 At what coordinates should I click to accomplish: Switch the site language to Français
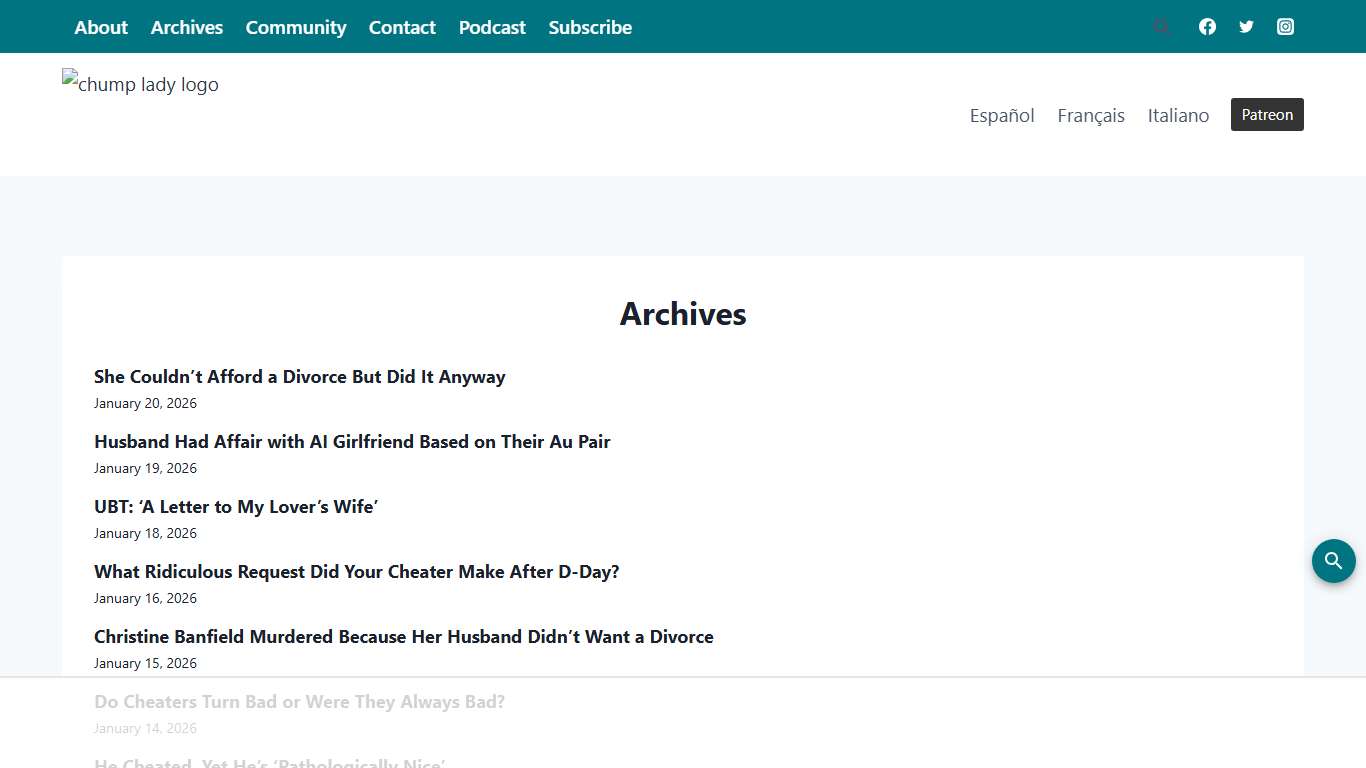coord(1091,115)
